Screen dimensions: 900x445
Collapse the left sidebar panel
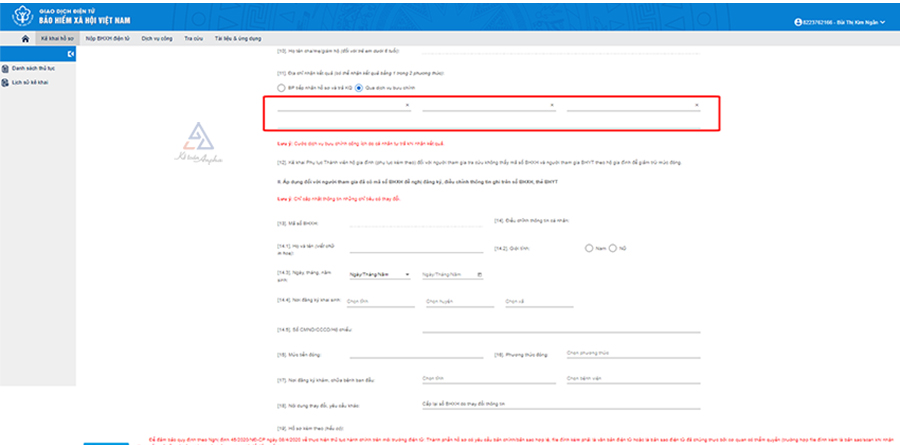[70, 53]
